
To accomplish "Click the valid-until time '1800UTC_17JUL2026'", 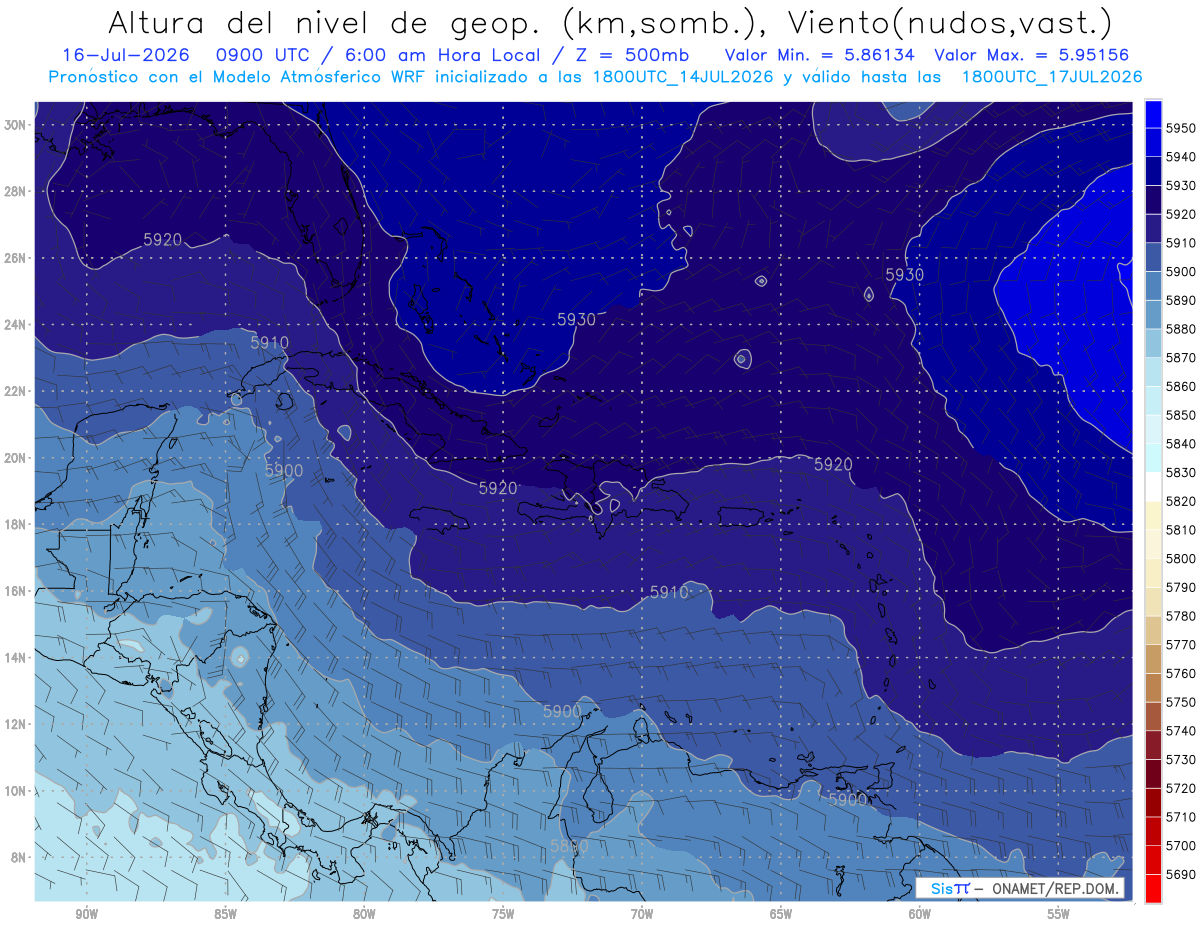I will tap(1051, 77).
